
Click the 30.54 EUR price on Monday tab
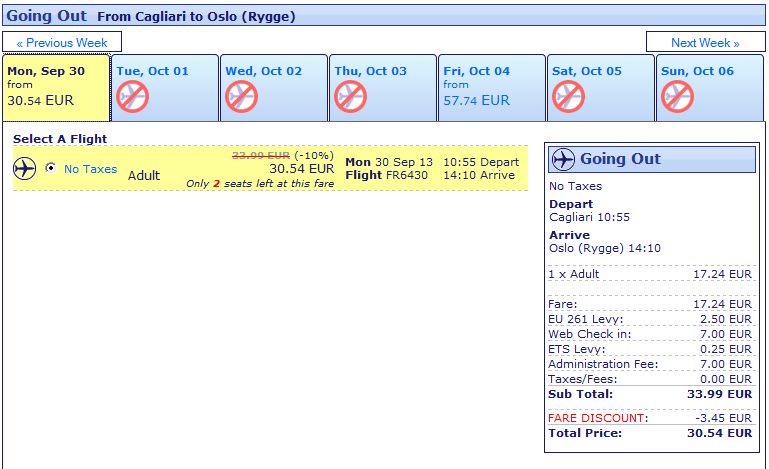click(x=40, y=101)
